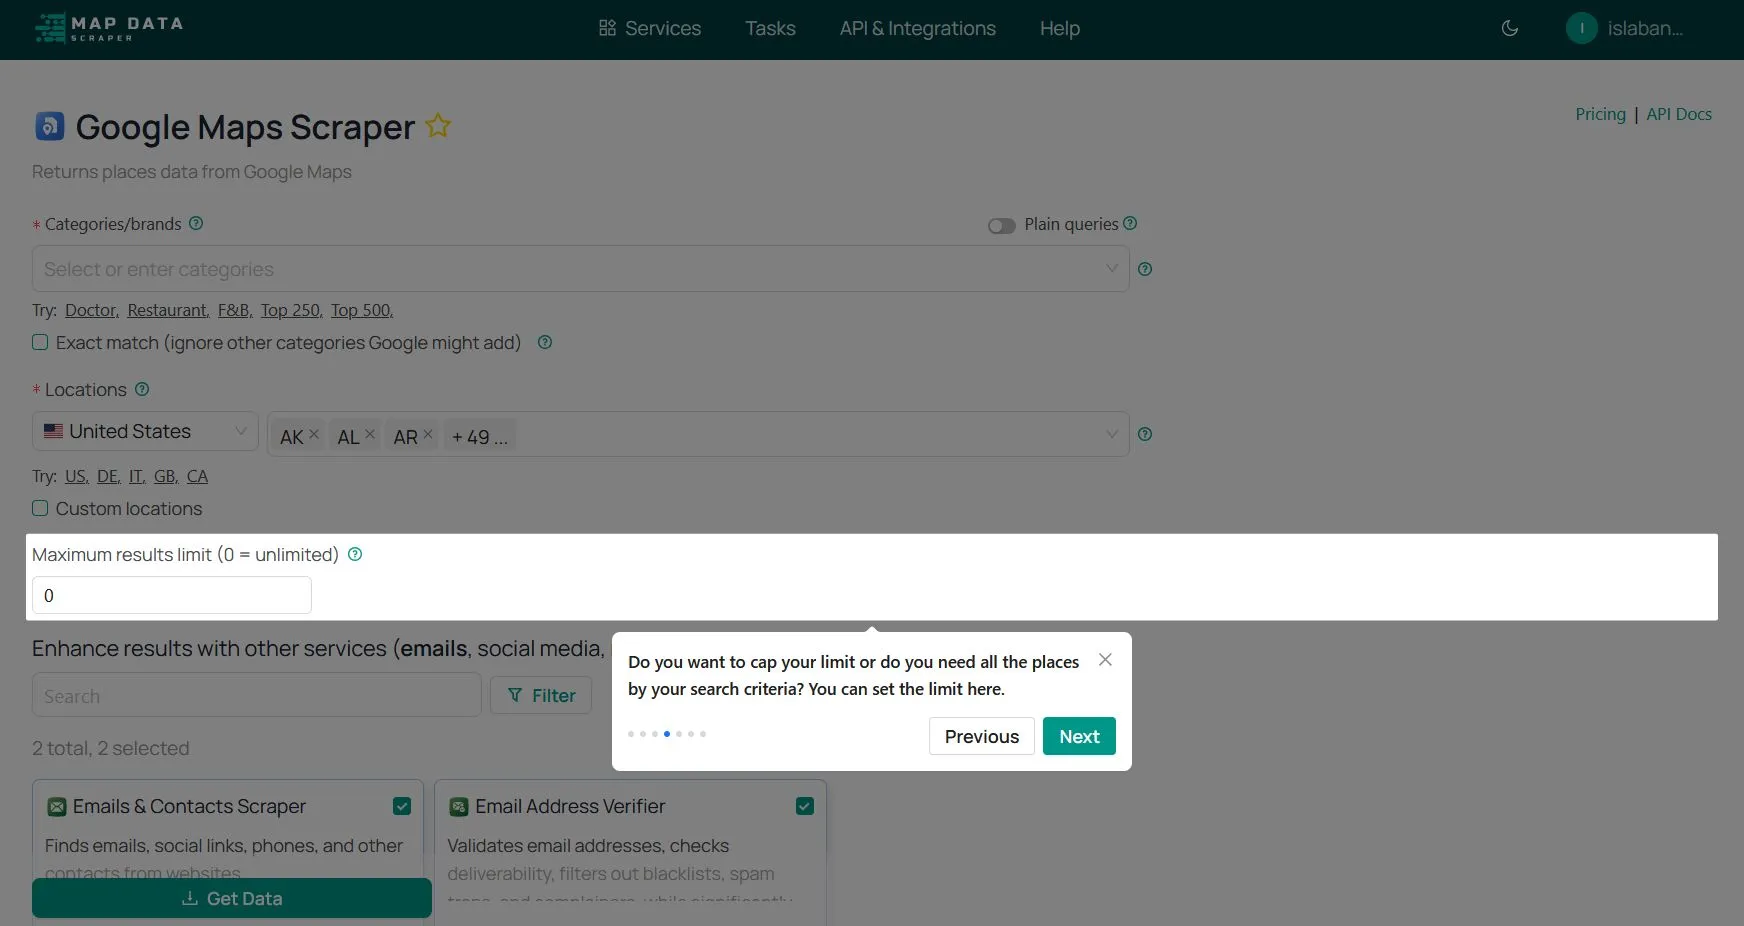Open help icon next to Maximum results limit
Viewport: 1744px width, 926px height.
(355, 554)
